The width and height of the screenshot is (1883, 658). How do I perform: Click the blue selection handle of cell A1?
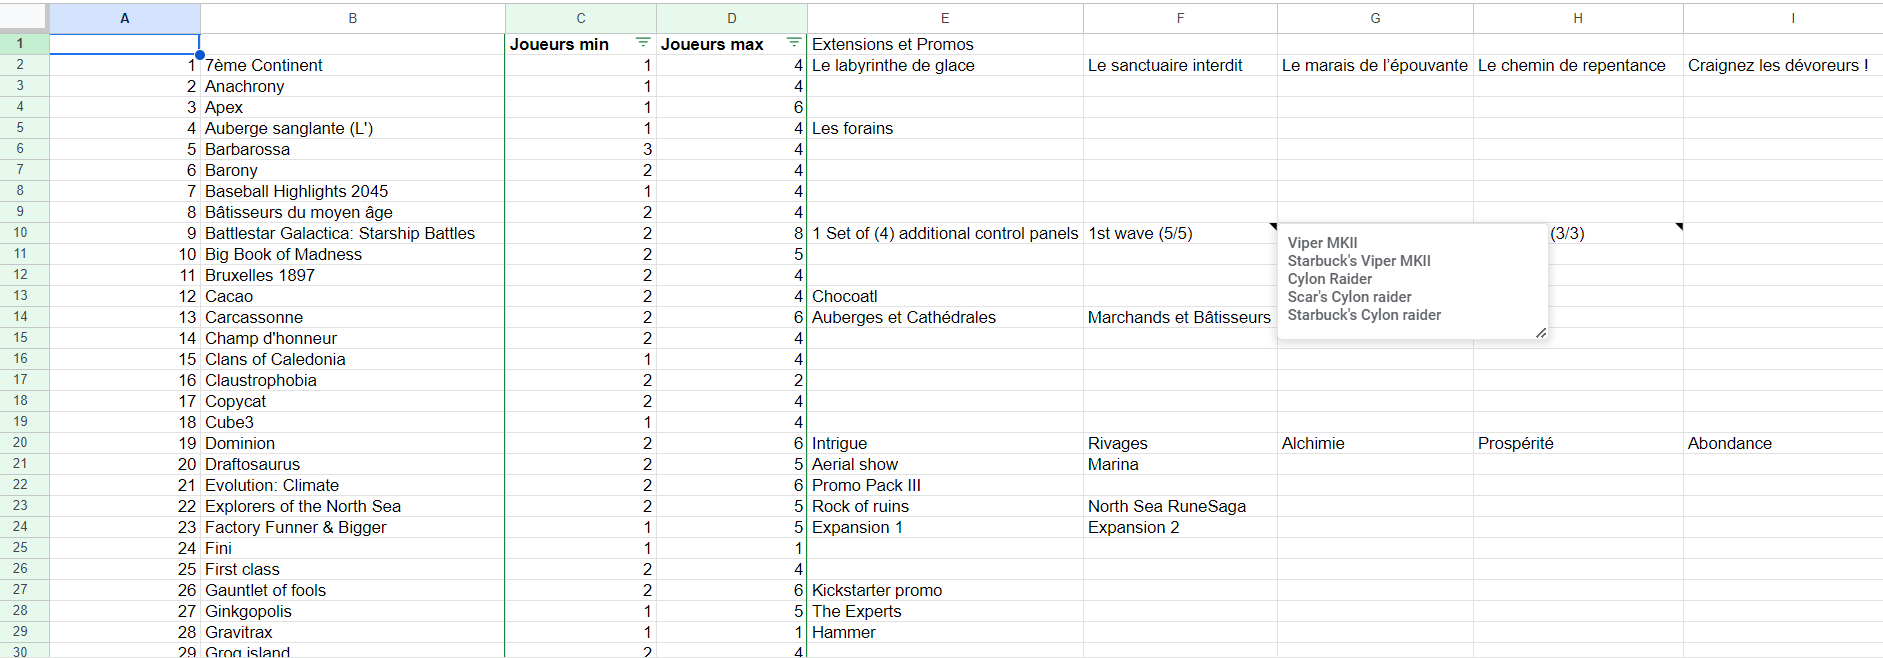click(x=200, y=54)
